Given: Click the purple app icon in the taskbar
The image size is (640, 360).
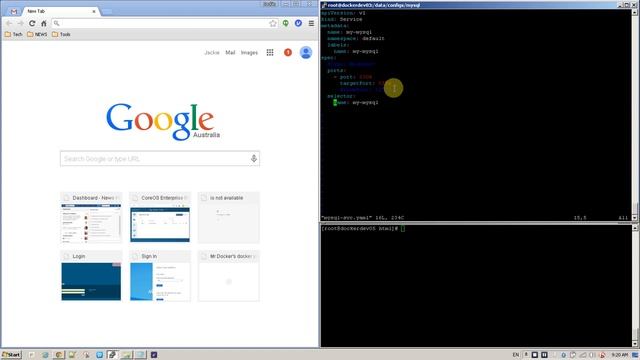Looking at the screenshot, I should click(x=154, y=355).
